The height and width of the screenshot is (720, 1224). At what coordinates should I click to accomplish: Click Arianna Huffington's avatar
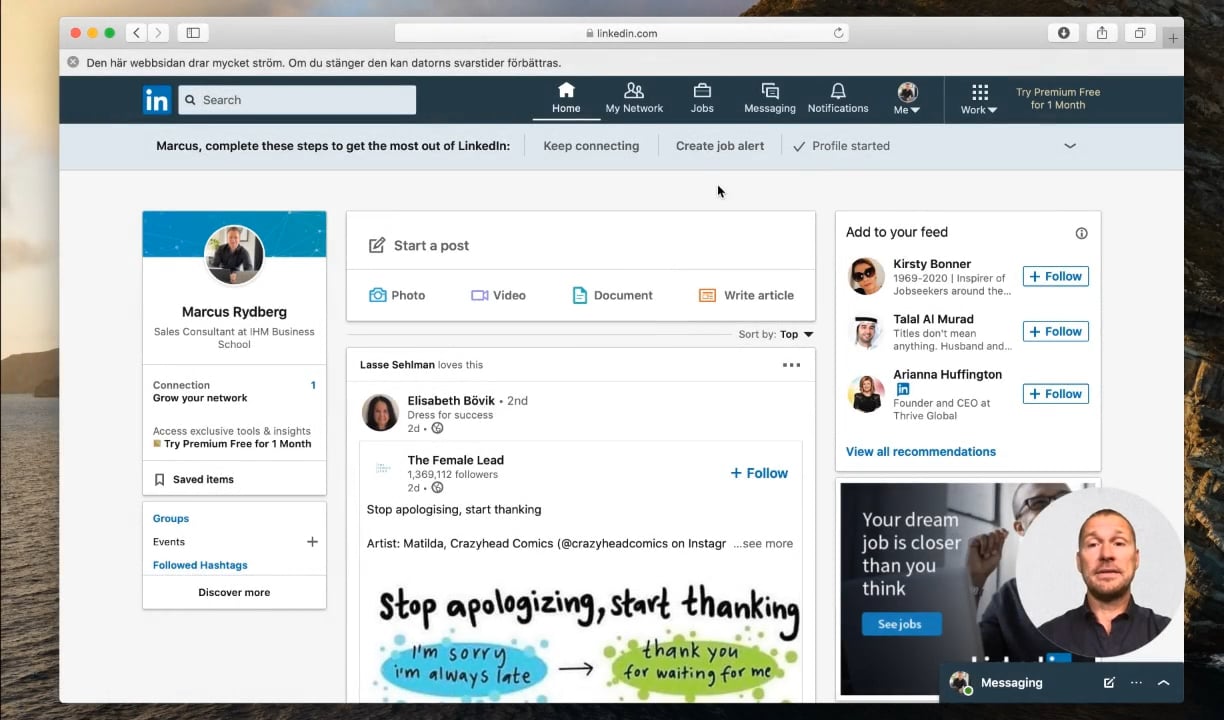(866, 394)
